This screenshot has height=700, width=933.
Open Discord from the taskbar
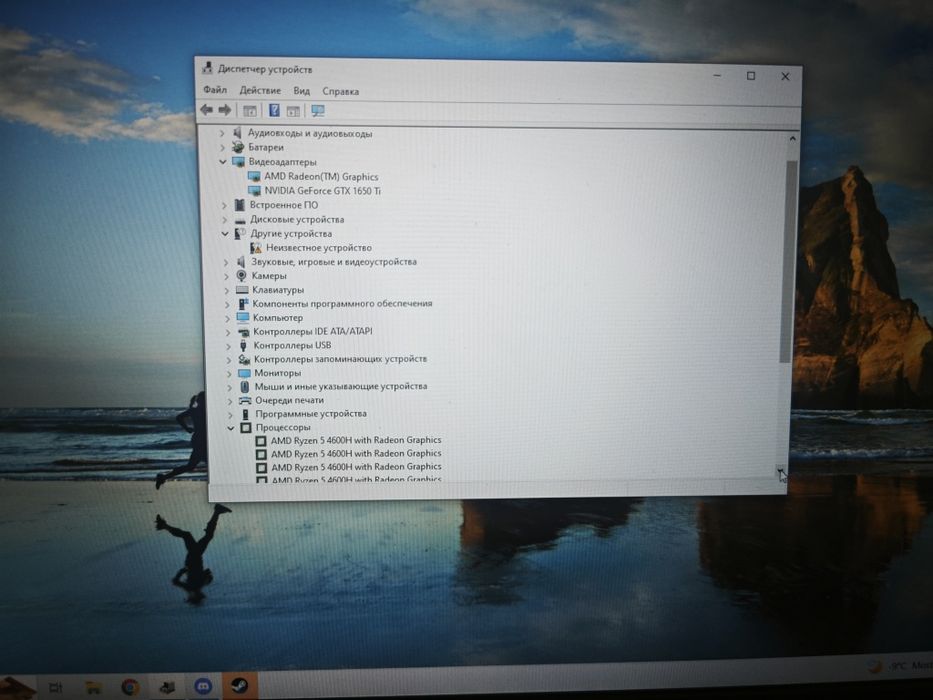click(x=203, y=686)
